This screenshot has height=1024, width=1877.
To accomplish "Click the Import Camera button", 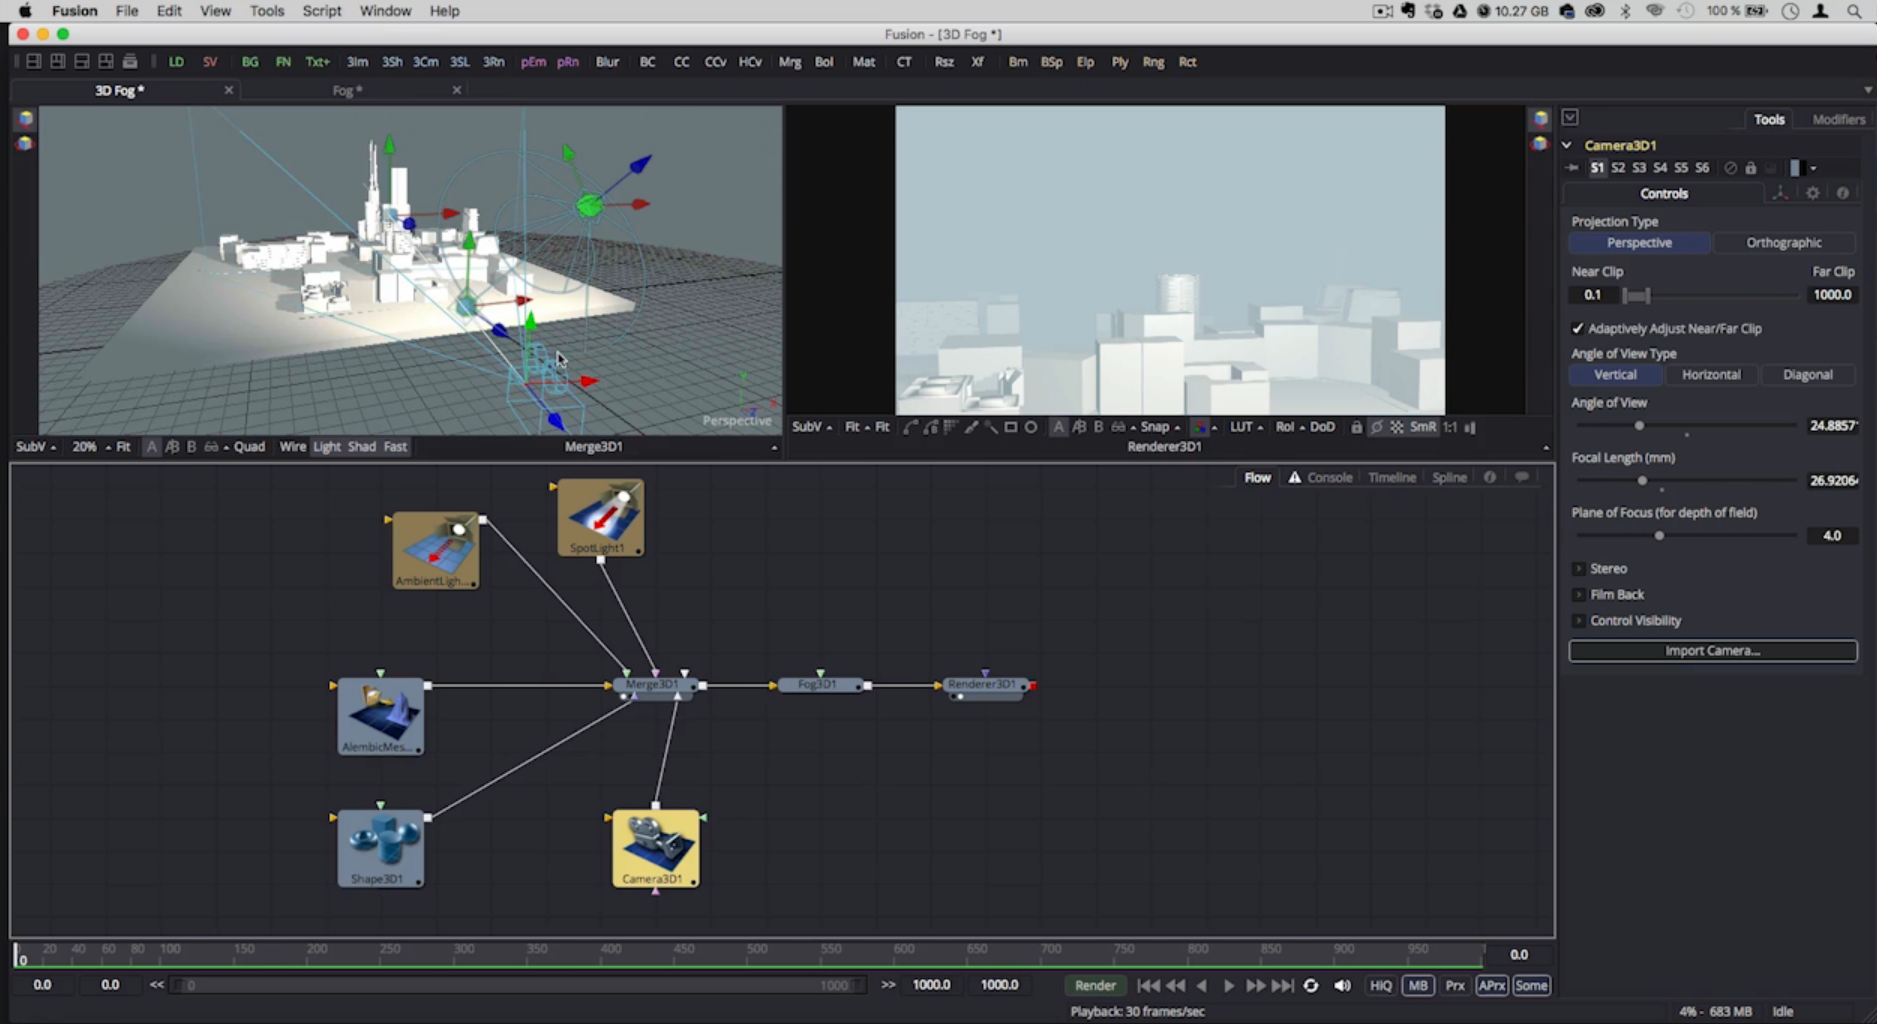I will coord(1712,650).
